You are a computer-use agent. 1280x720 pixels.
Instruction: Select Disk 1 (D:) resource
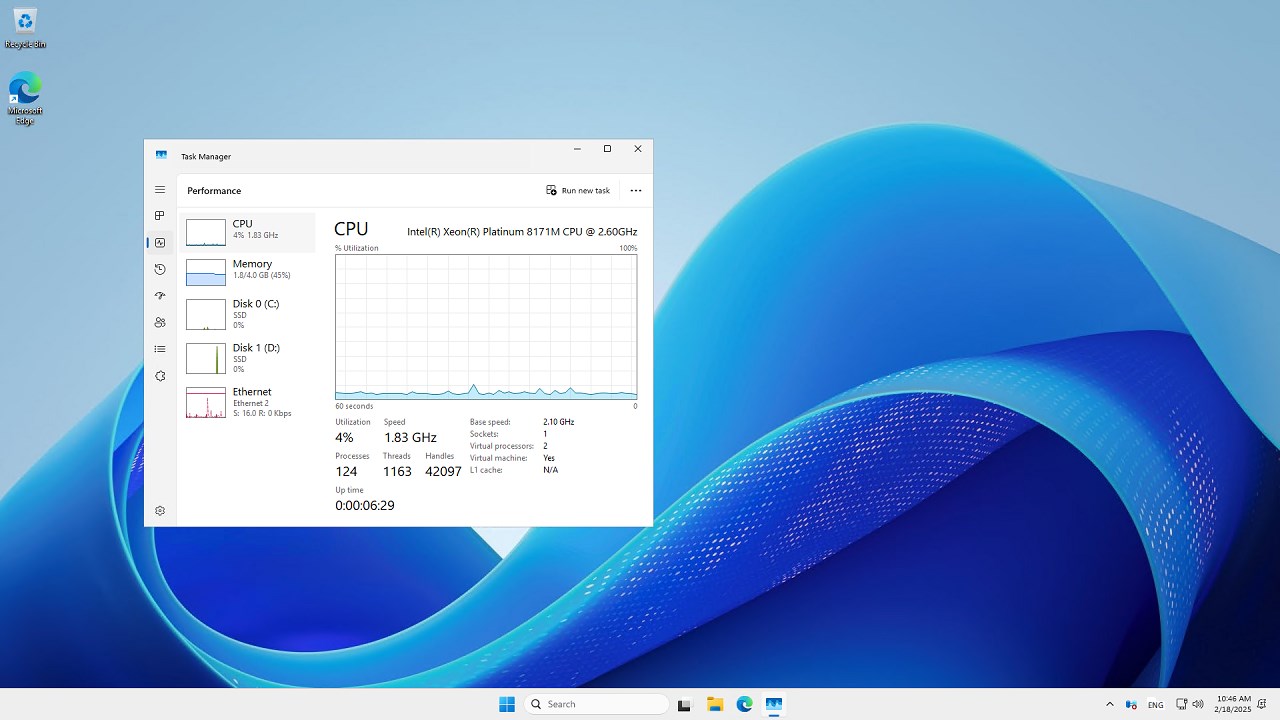(247, 358)
